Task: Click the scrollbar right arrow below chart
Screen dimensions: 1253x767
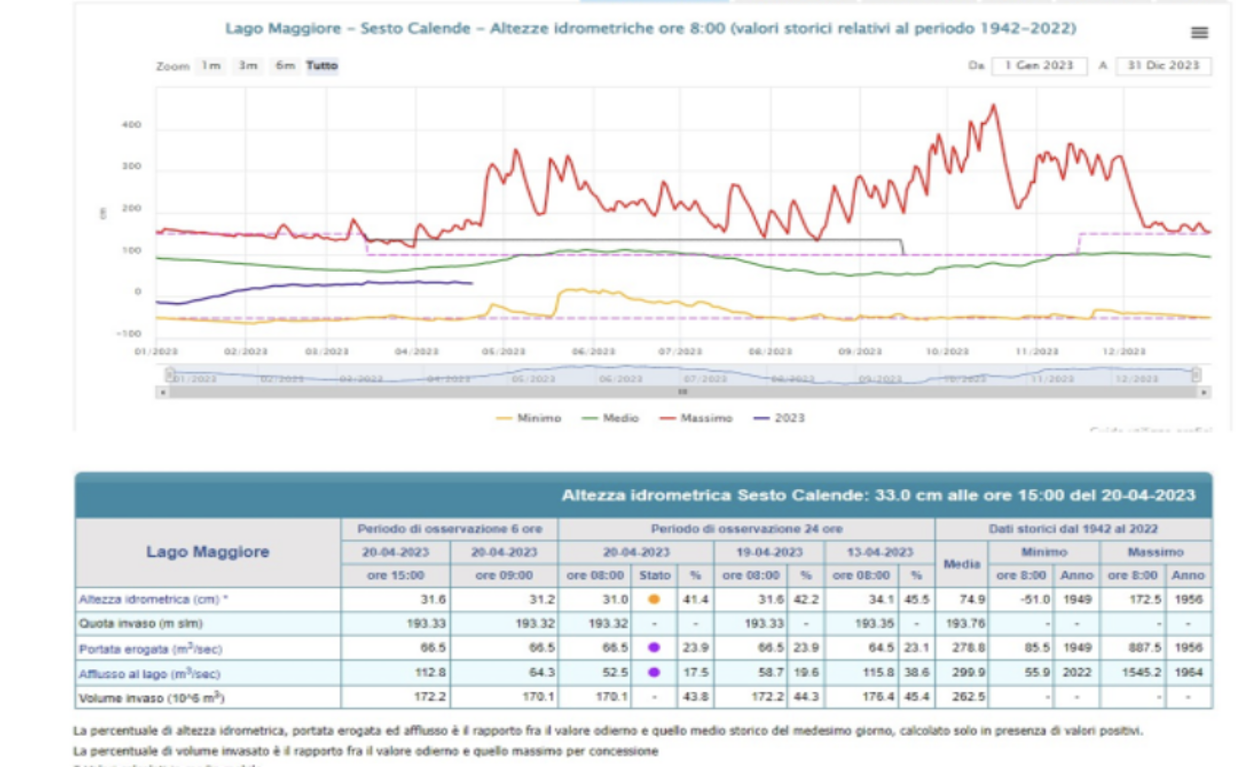Action: tap(1204, 392)
